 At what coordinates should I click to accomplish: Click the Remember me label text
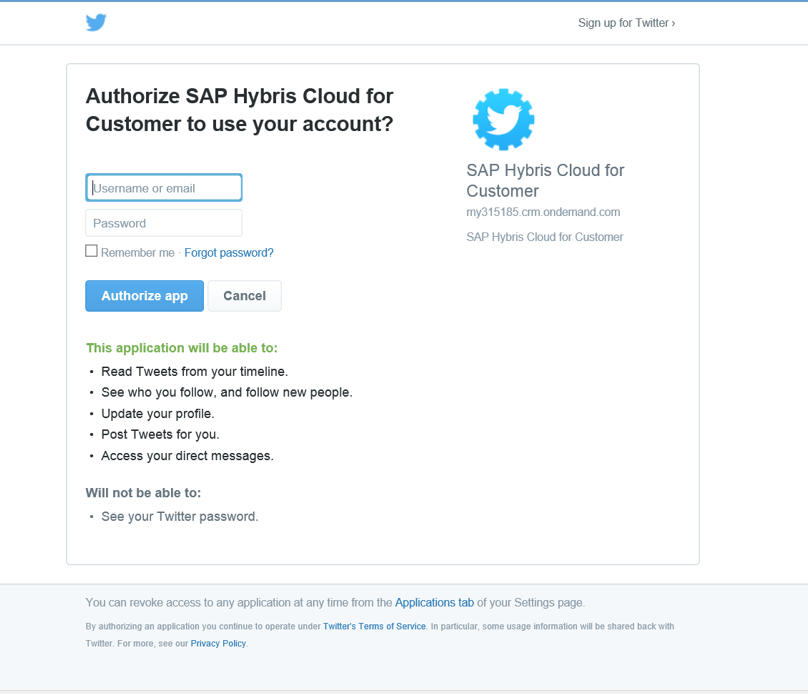(x=138, y=252)
